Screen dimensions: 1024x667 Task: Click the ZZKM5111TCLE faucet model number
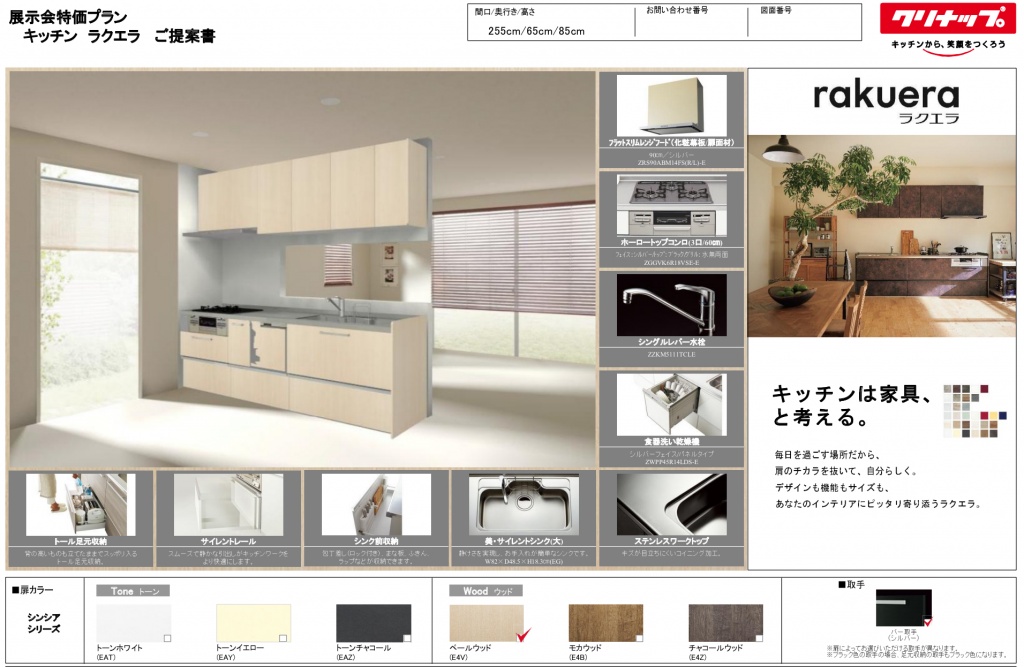(x=671, y=355)
